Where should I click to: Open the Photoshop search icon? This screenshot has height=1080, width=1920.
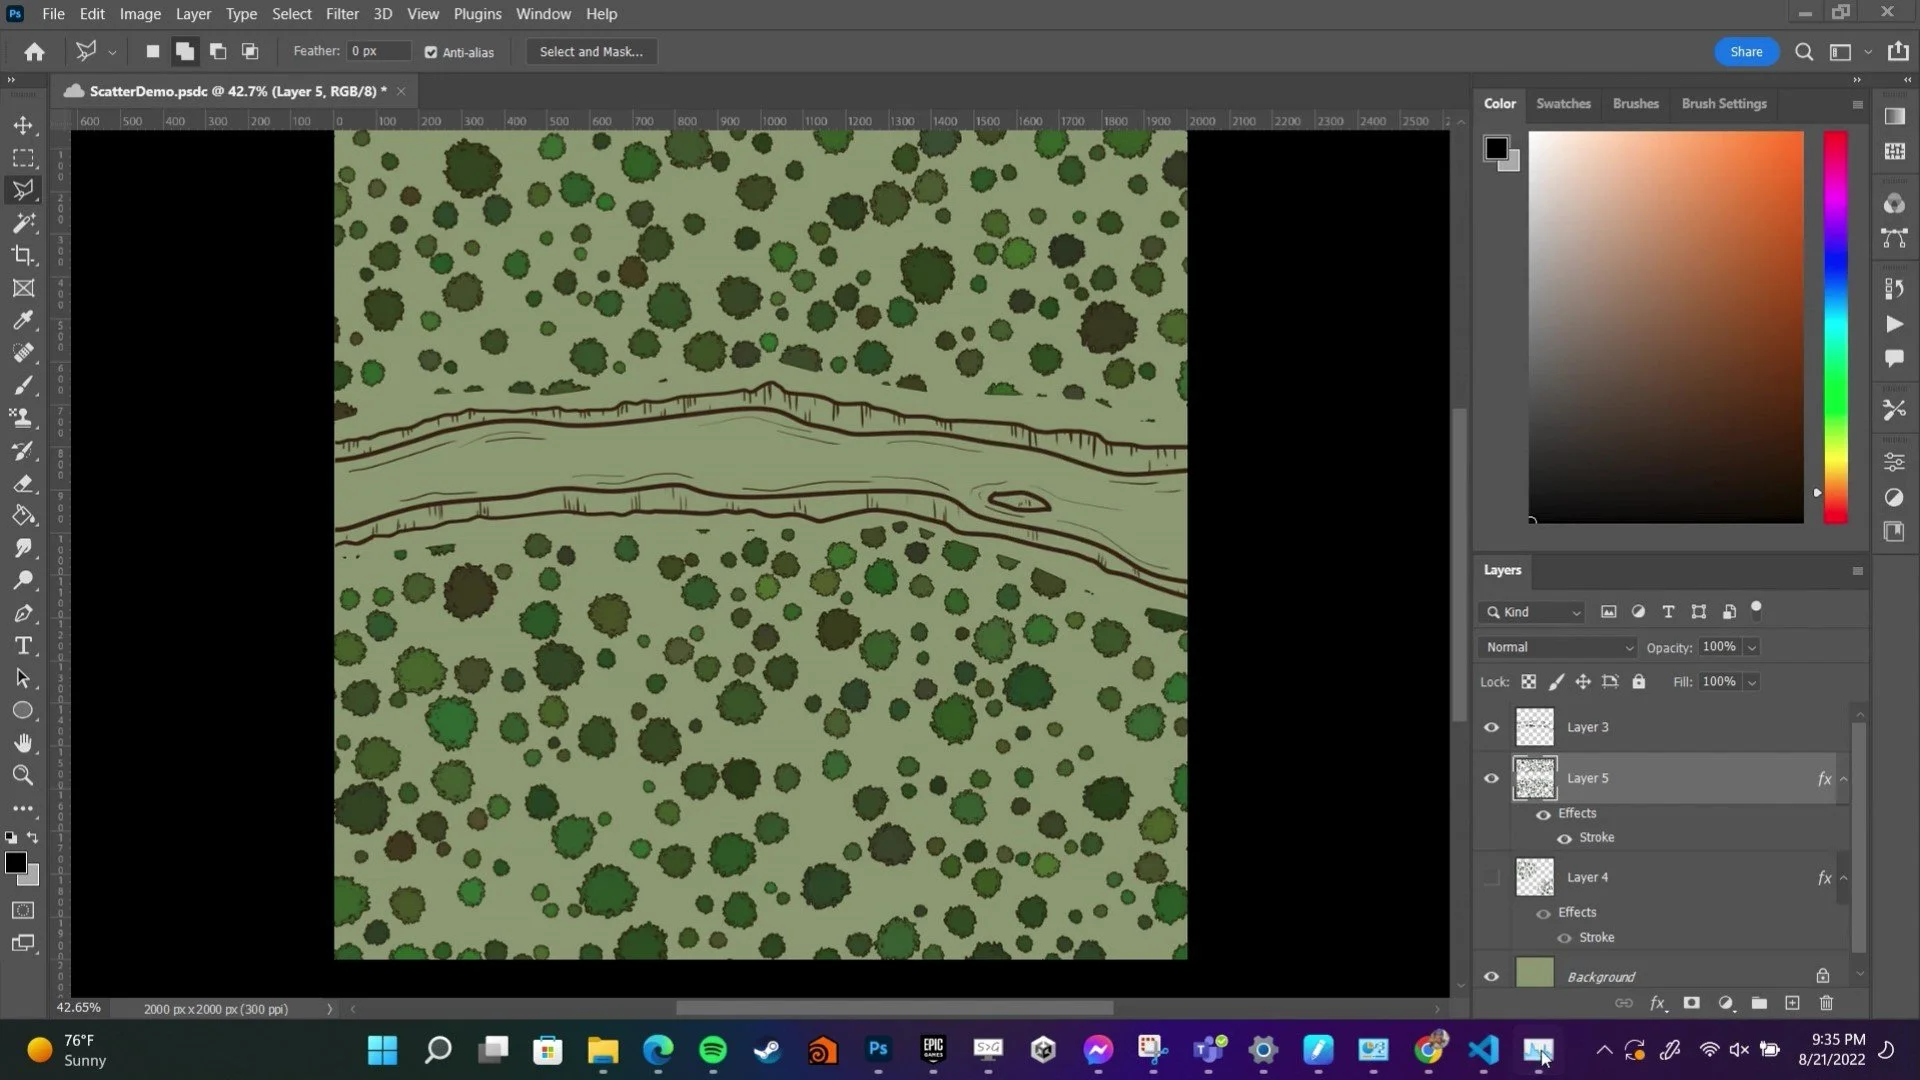(x=1804, y=52)
